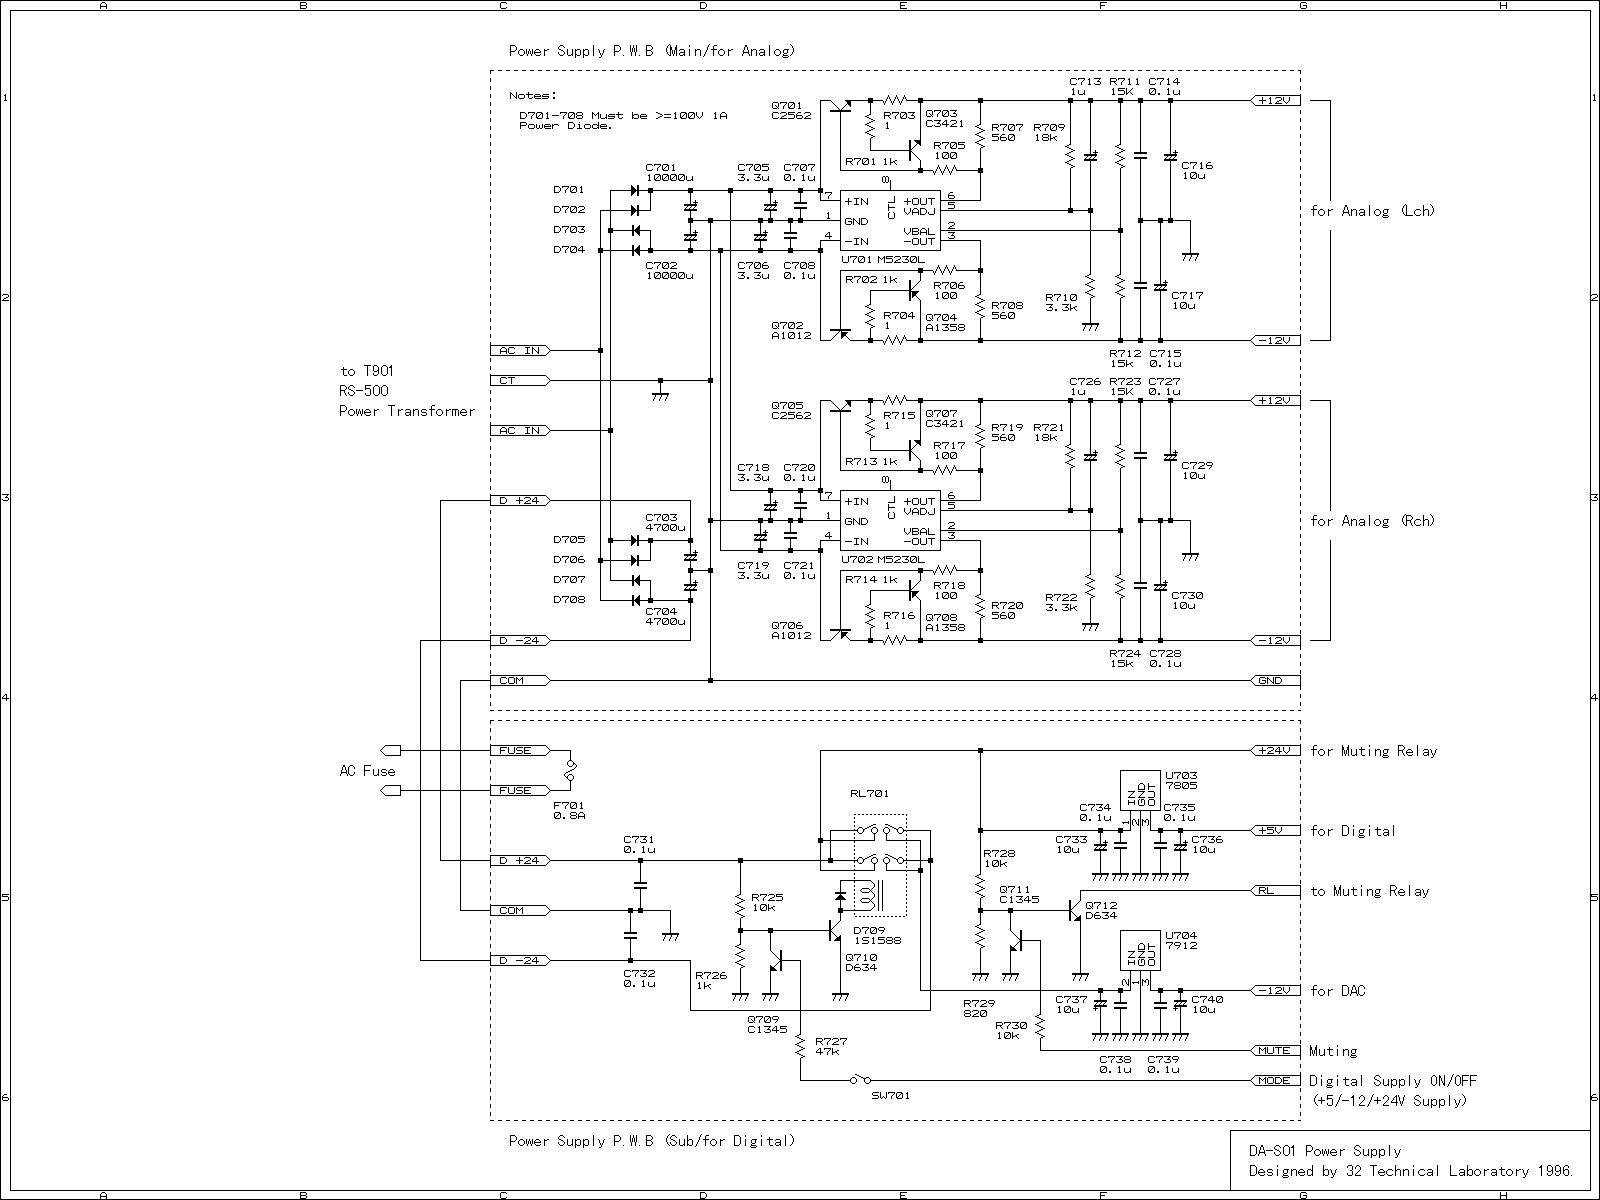Click the 'R729 820' resistor label
The height and width of the screenshot is (1200, 1600).
coord(979,1008)
